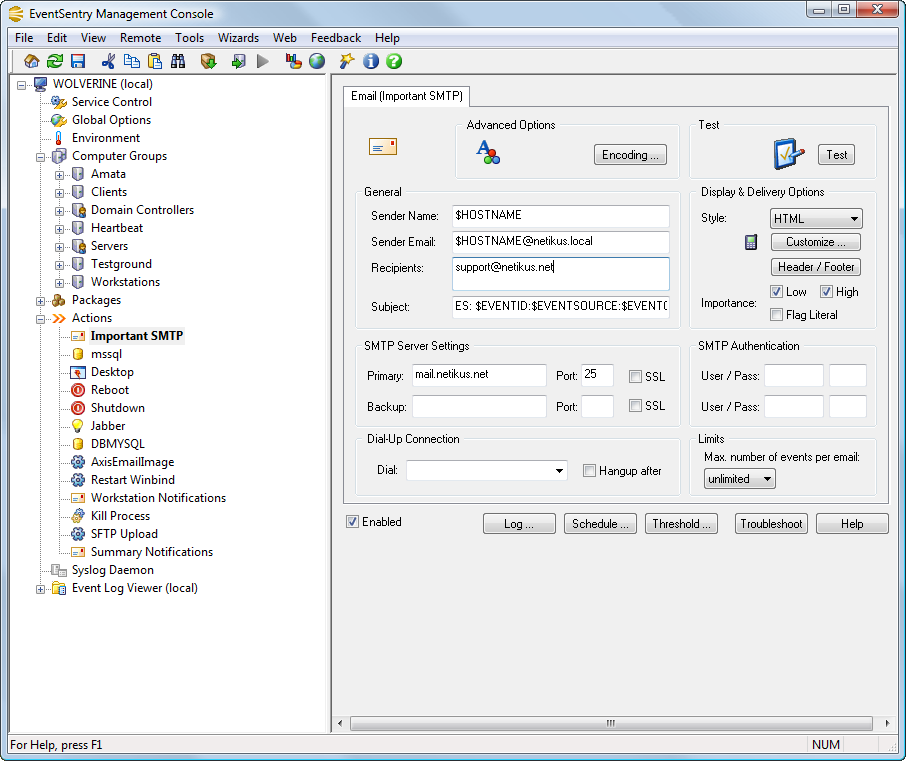Click the Troubleshoot button
This screenshot has height=761, width=906.
[x=771, y=524]
